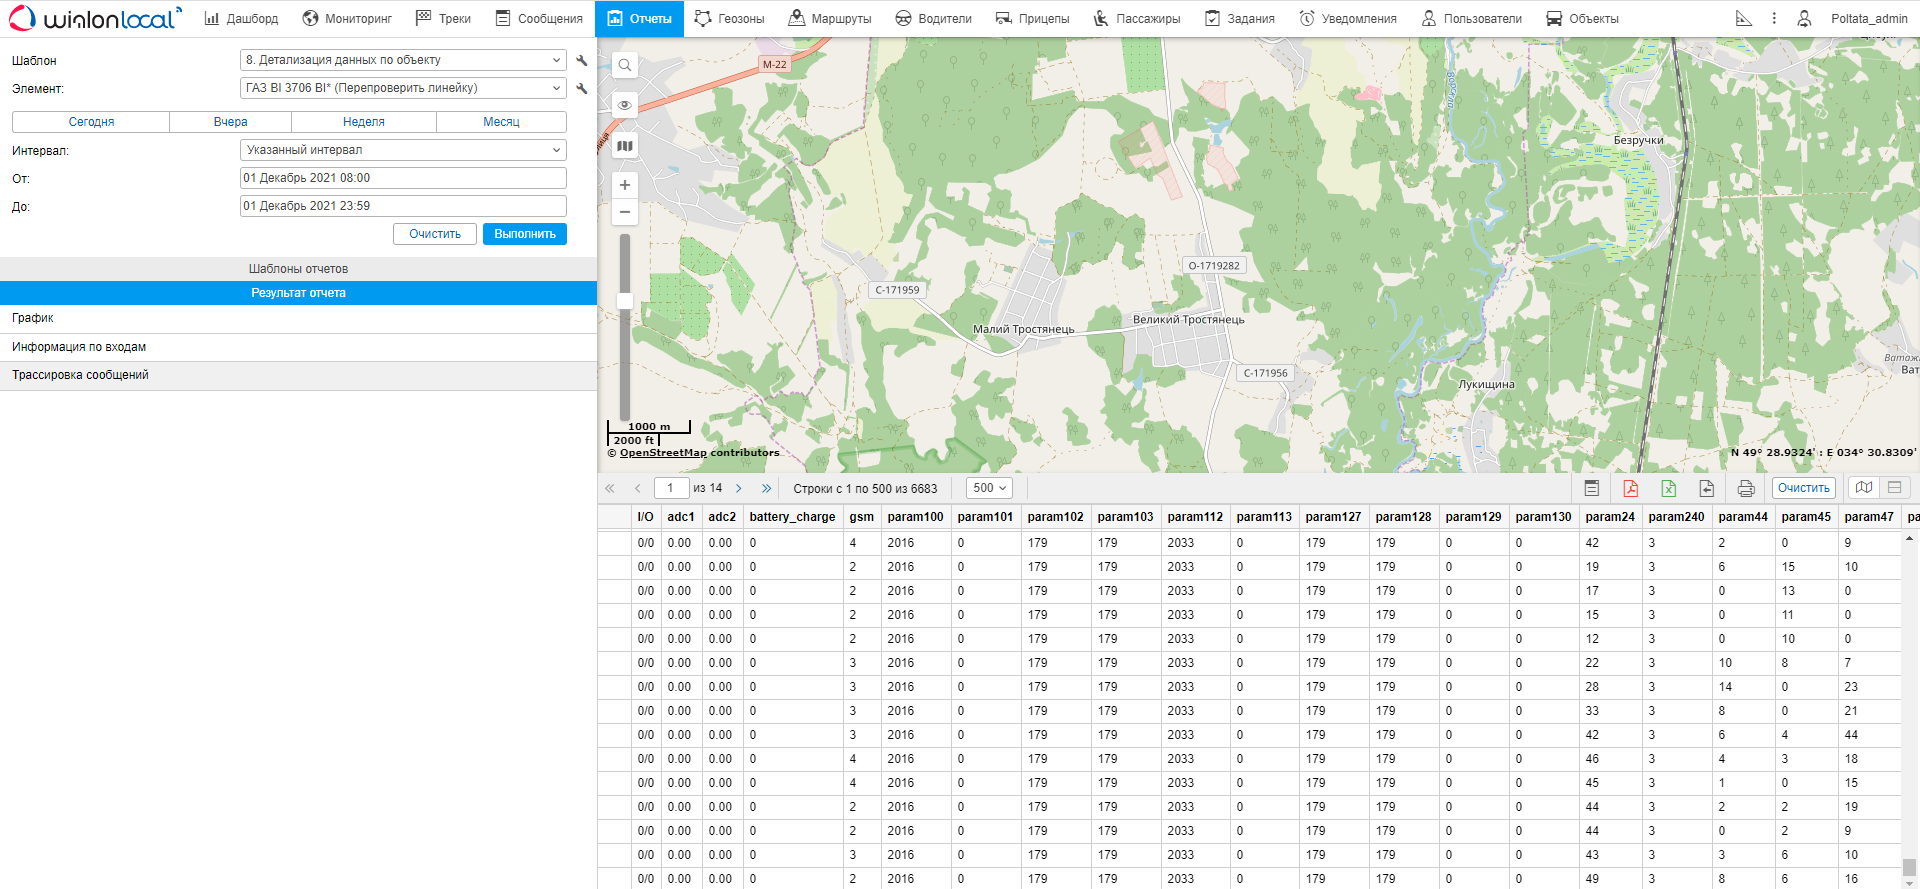
Task: Click the map zoom slider handle
Action: click(x=625, y=301)
